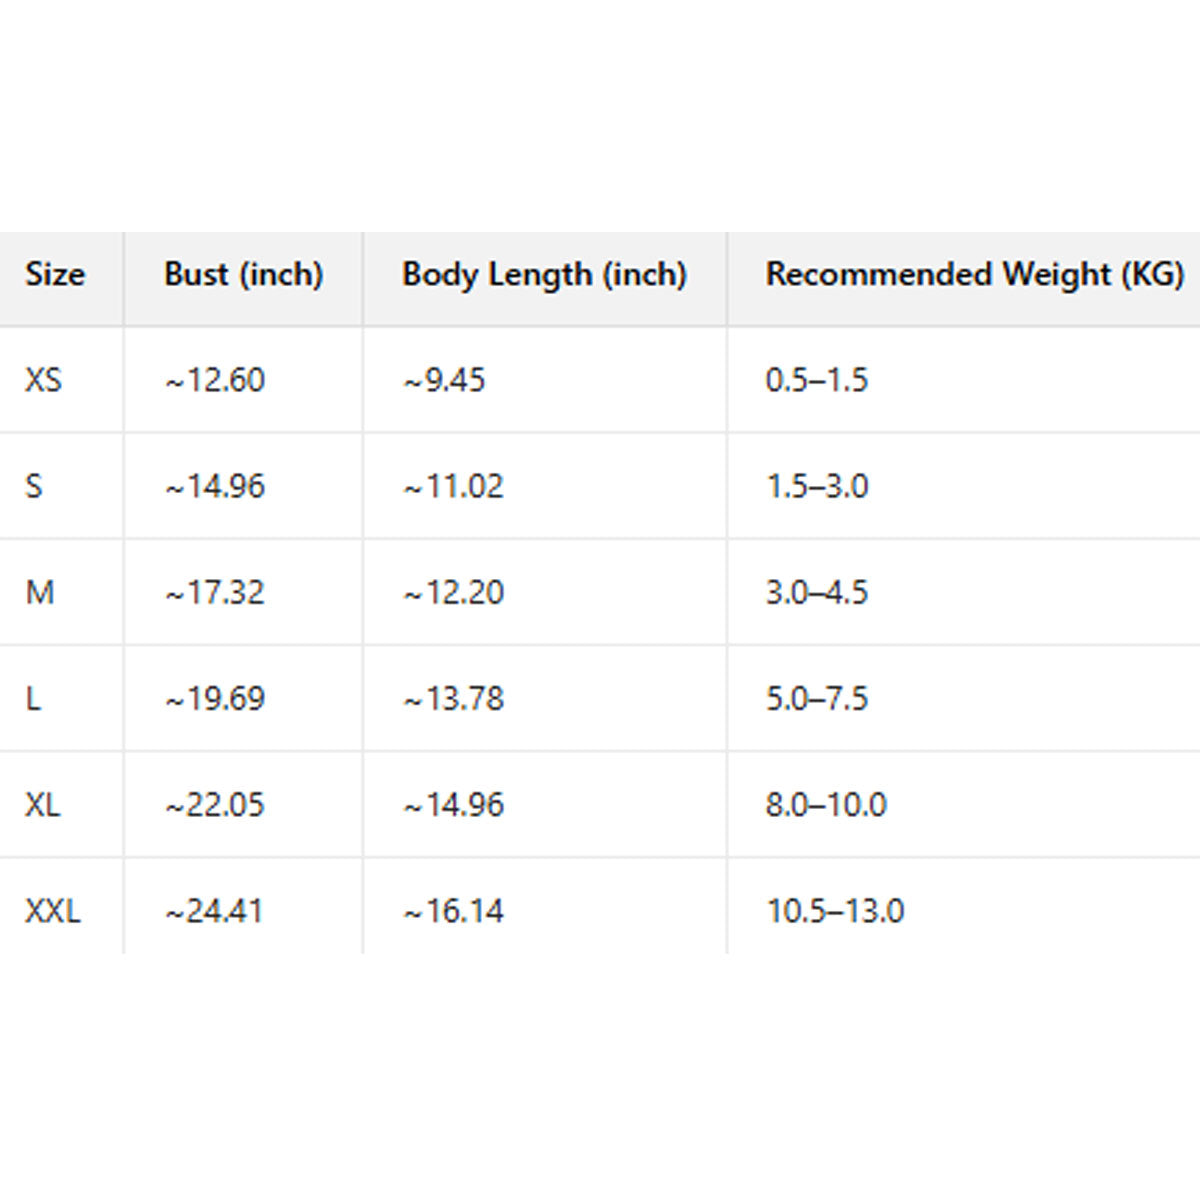This screenshot has height=1200, width=1200.
Task: Click the 8.0–10.0 weight range
Action: click(826, 804)
